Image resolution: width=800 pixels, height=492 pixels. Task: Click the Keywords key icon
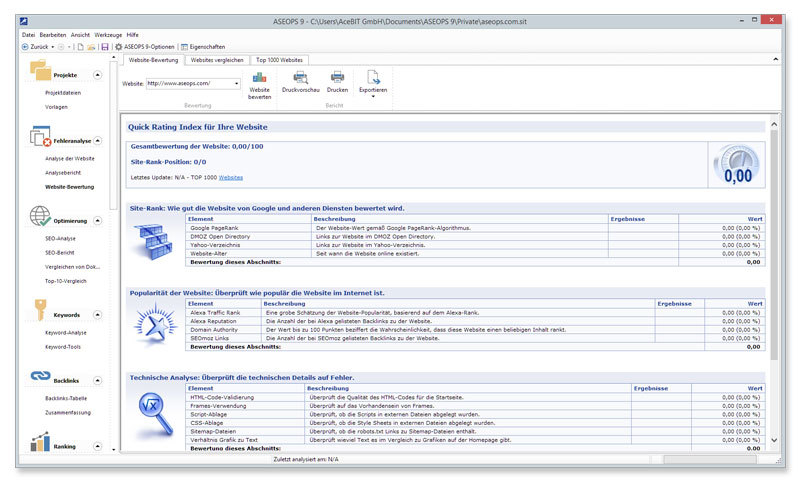click(x=40, y=310)
